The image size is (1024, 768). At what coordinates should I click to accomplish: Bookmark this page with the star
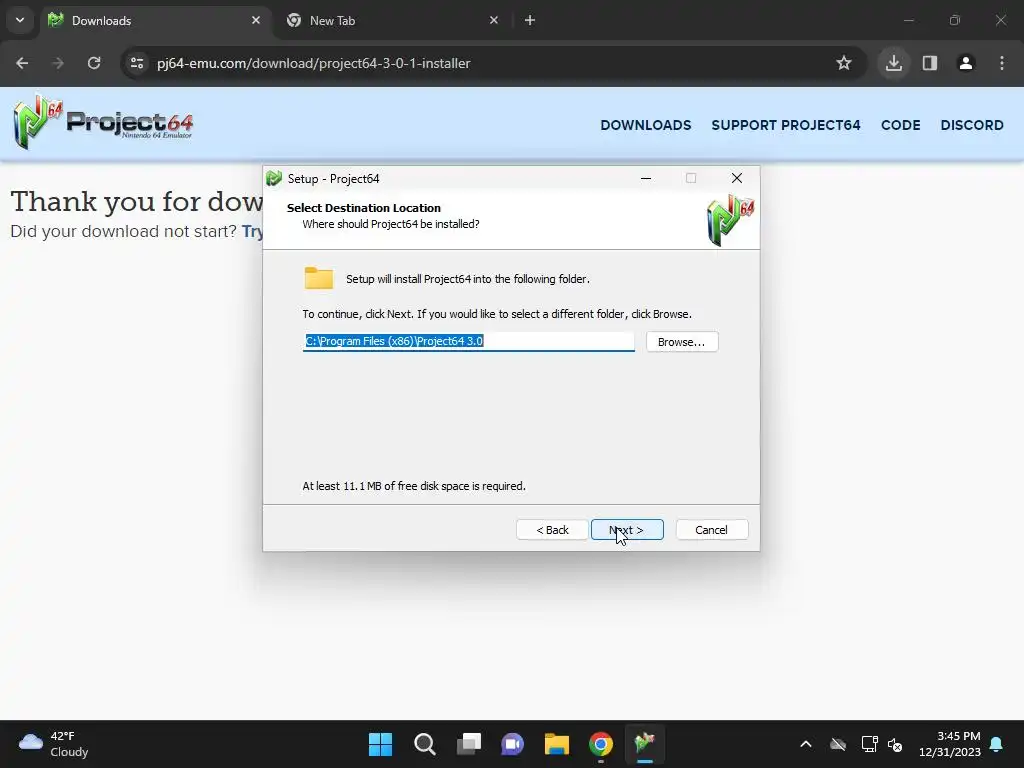[844, 63]
